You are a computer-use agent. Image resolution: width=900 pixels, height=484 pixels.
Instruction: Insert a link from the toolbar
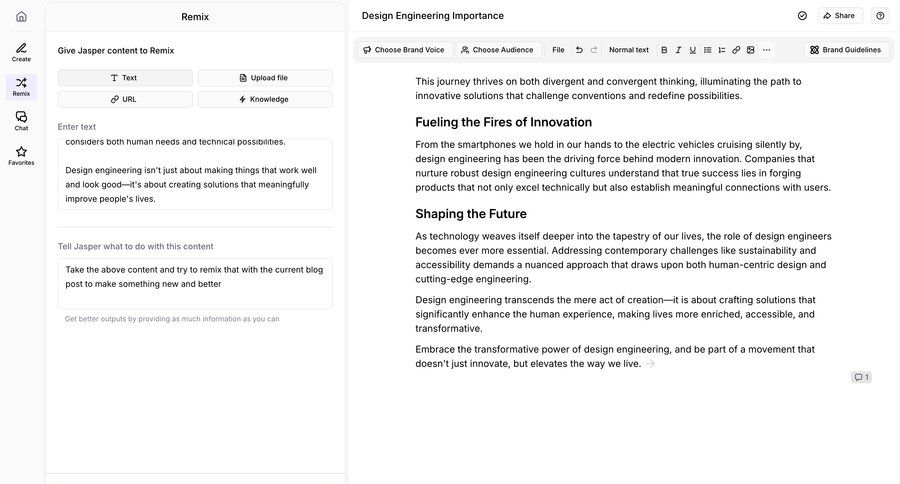click(736, 50)
